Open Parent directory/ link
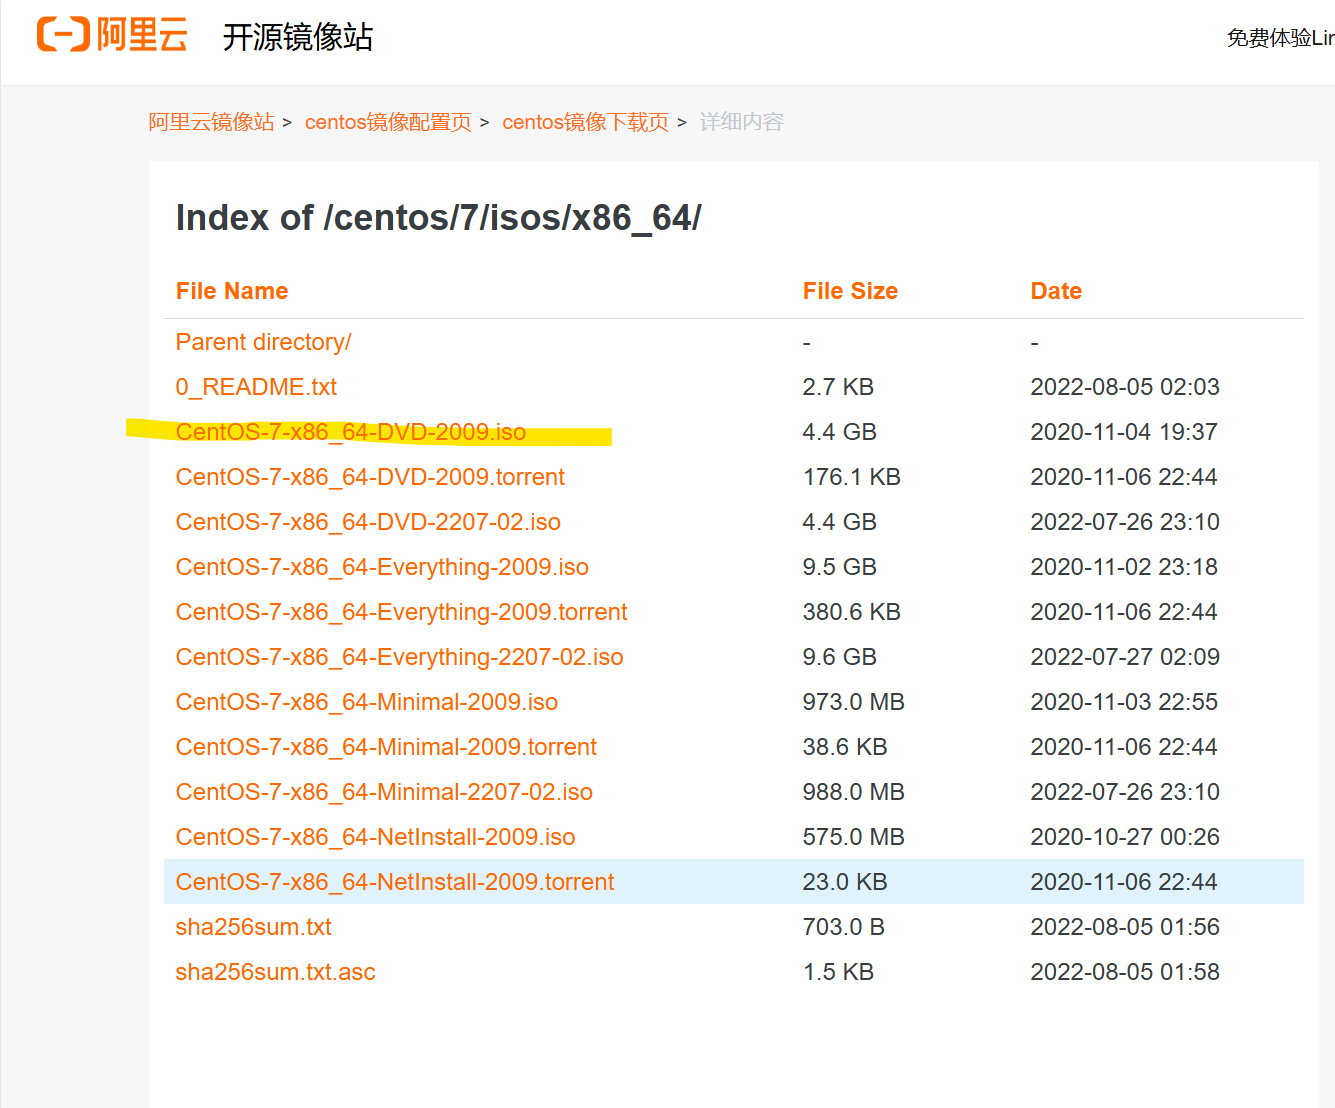 263,342
